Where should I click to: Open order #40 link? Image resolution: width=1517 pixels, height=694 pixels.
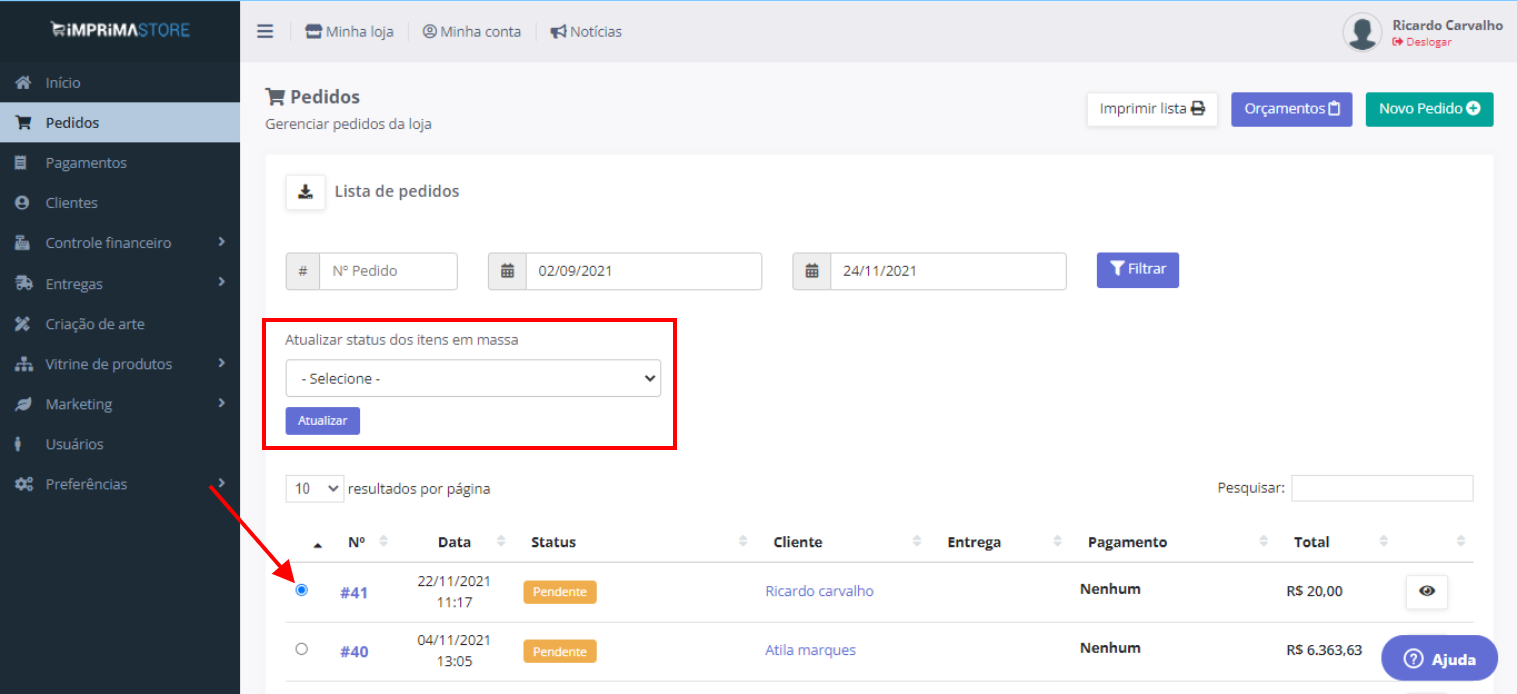click(354, 652)
